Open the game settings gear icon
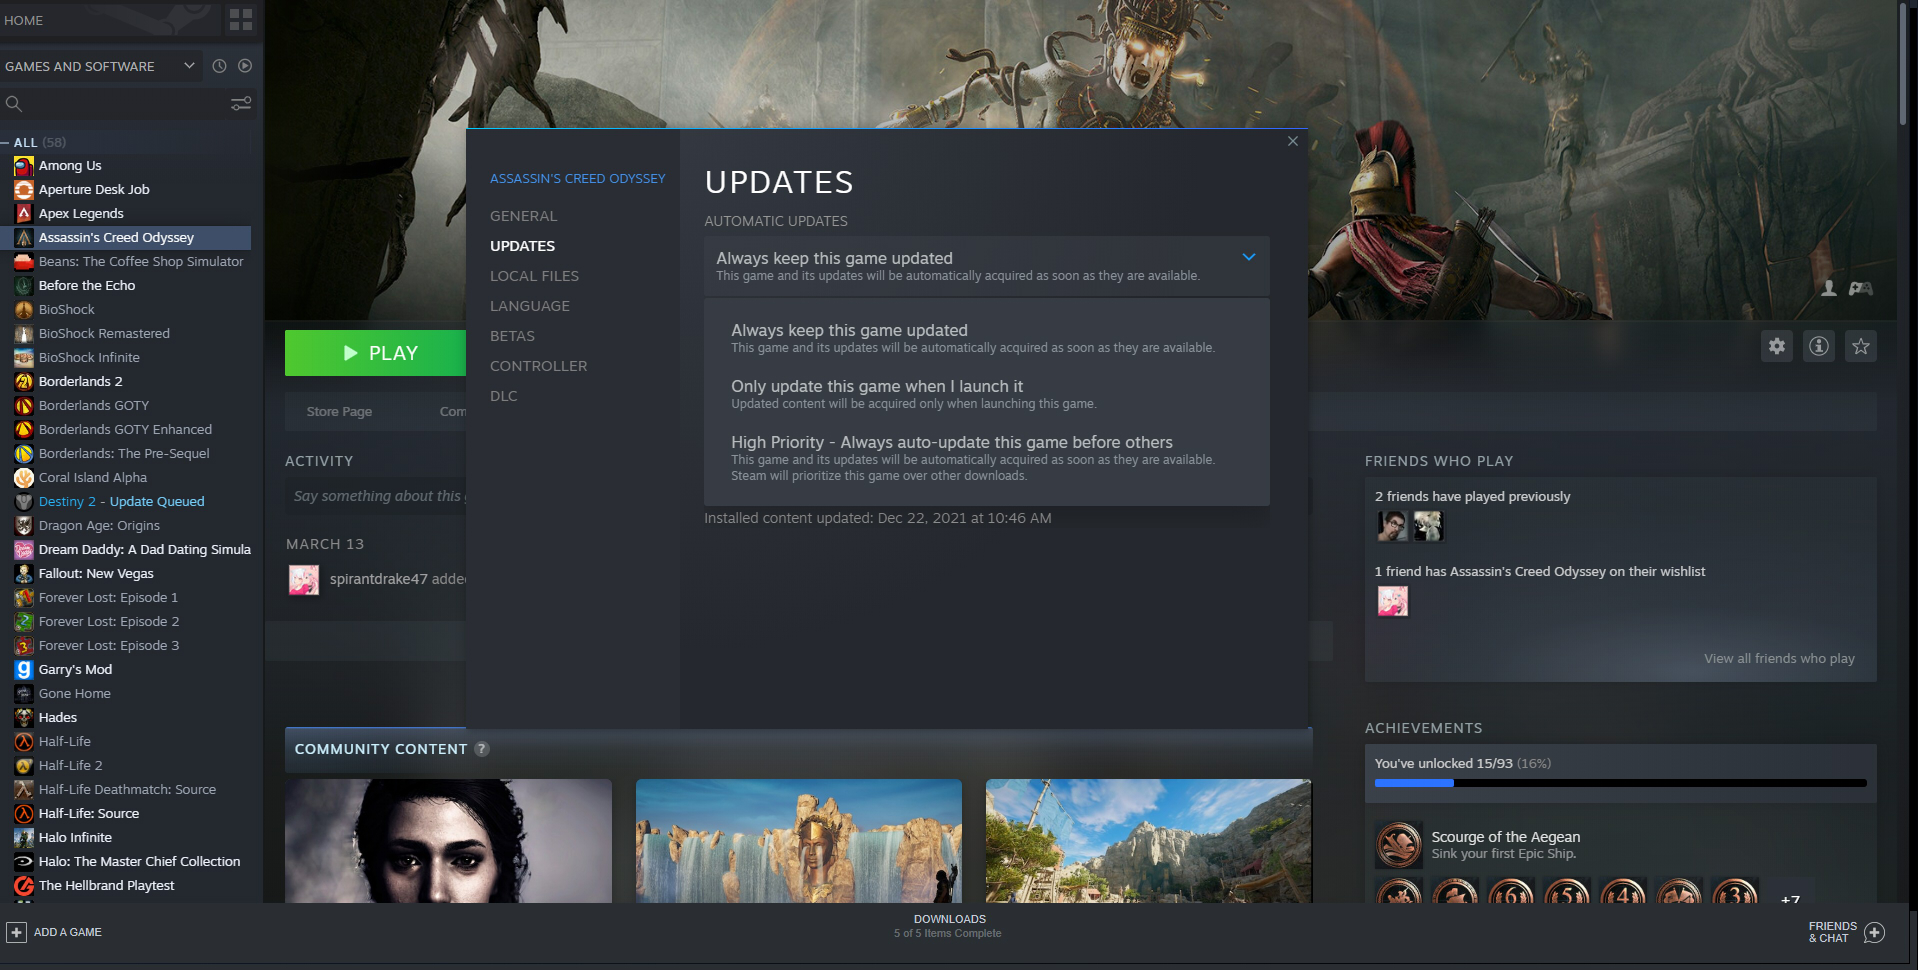This screenshot has width=1918, height=970. (1777, 346)
